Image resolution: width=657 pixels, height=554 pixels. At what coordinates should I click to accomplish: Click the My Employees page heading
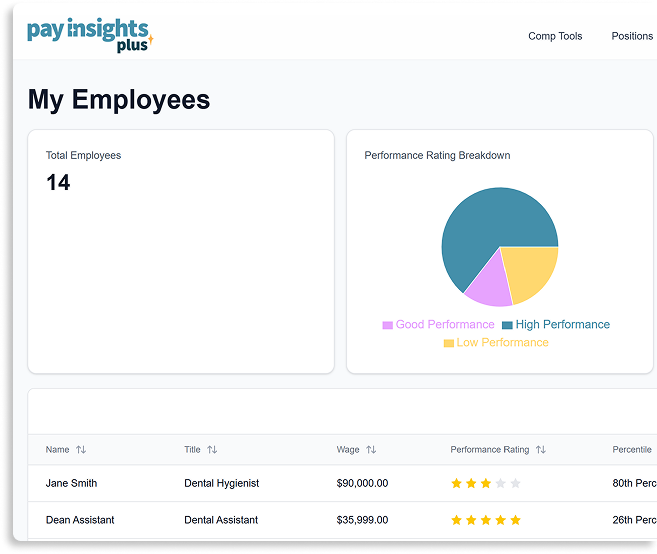(119, 100)
